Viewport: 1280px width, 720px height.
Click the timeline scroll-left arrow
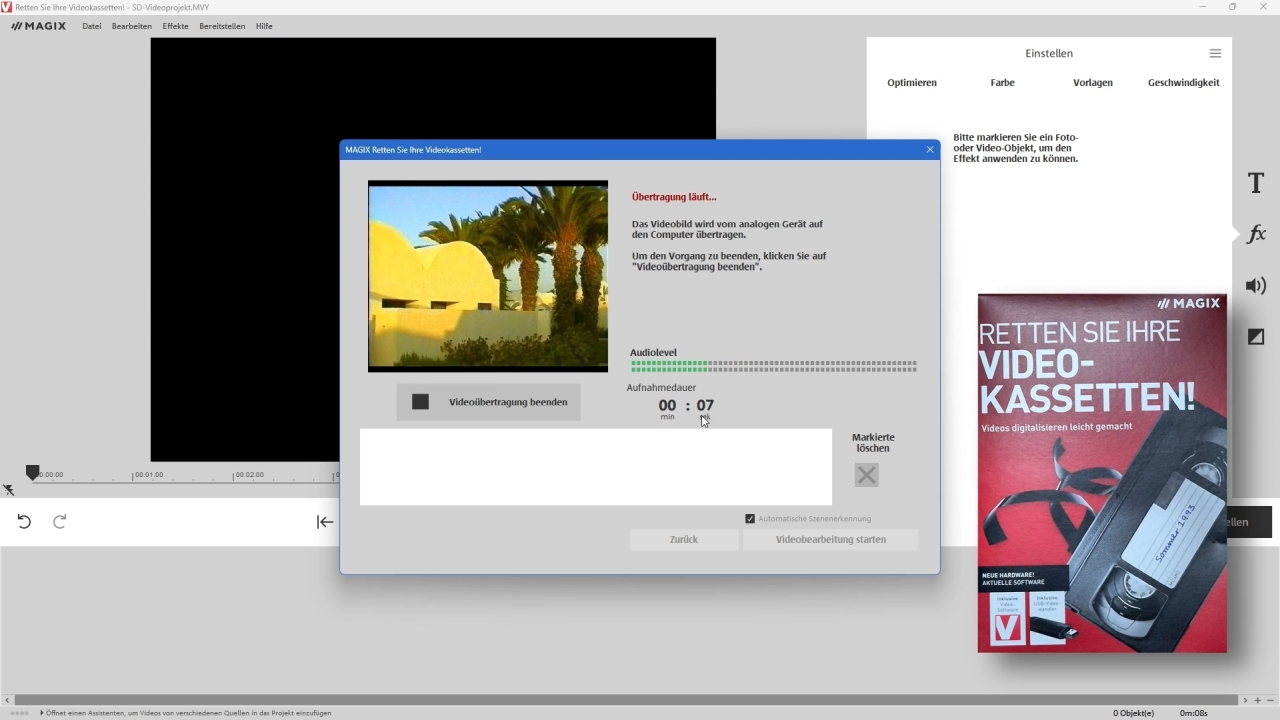[x=8, y=700]
